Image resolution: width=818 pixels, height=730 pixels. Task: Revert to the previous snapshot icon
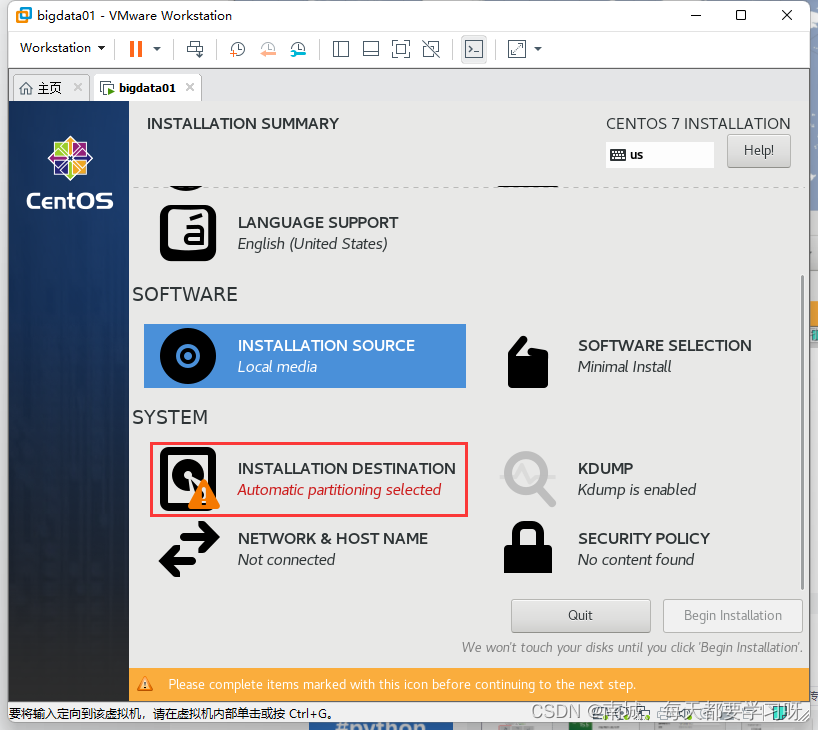[x=268, y=50]
